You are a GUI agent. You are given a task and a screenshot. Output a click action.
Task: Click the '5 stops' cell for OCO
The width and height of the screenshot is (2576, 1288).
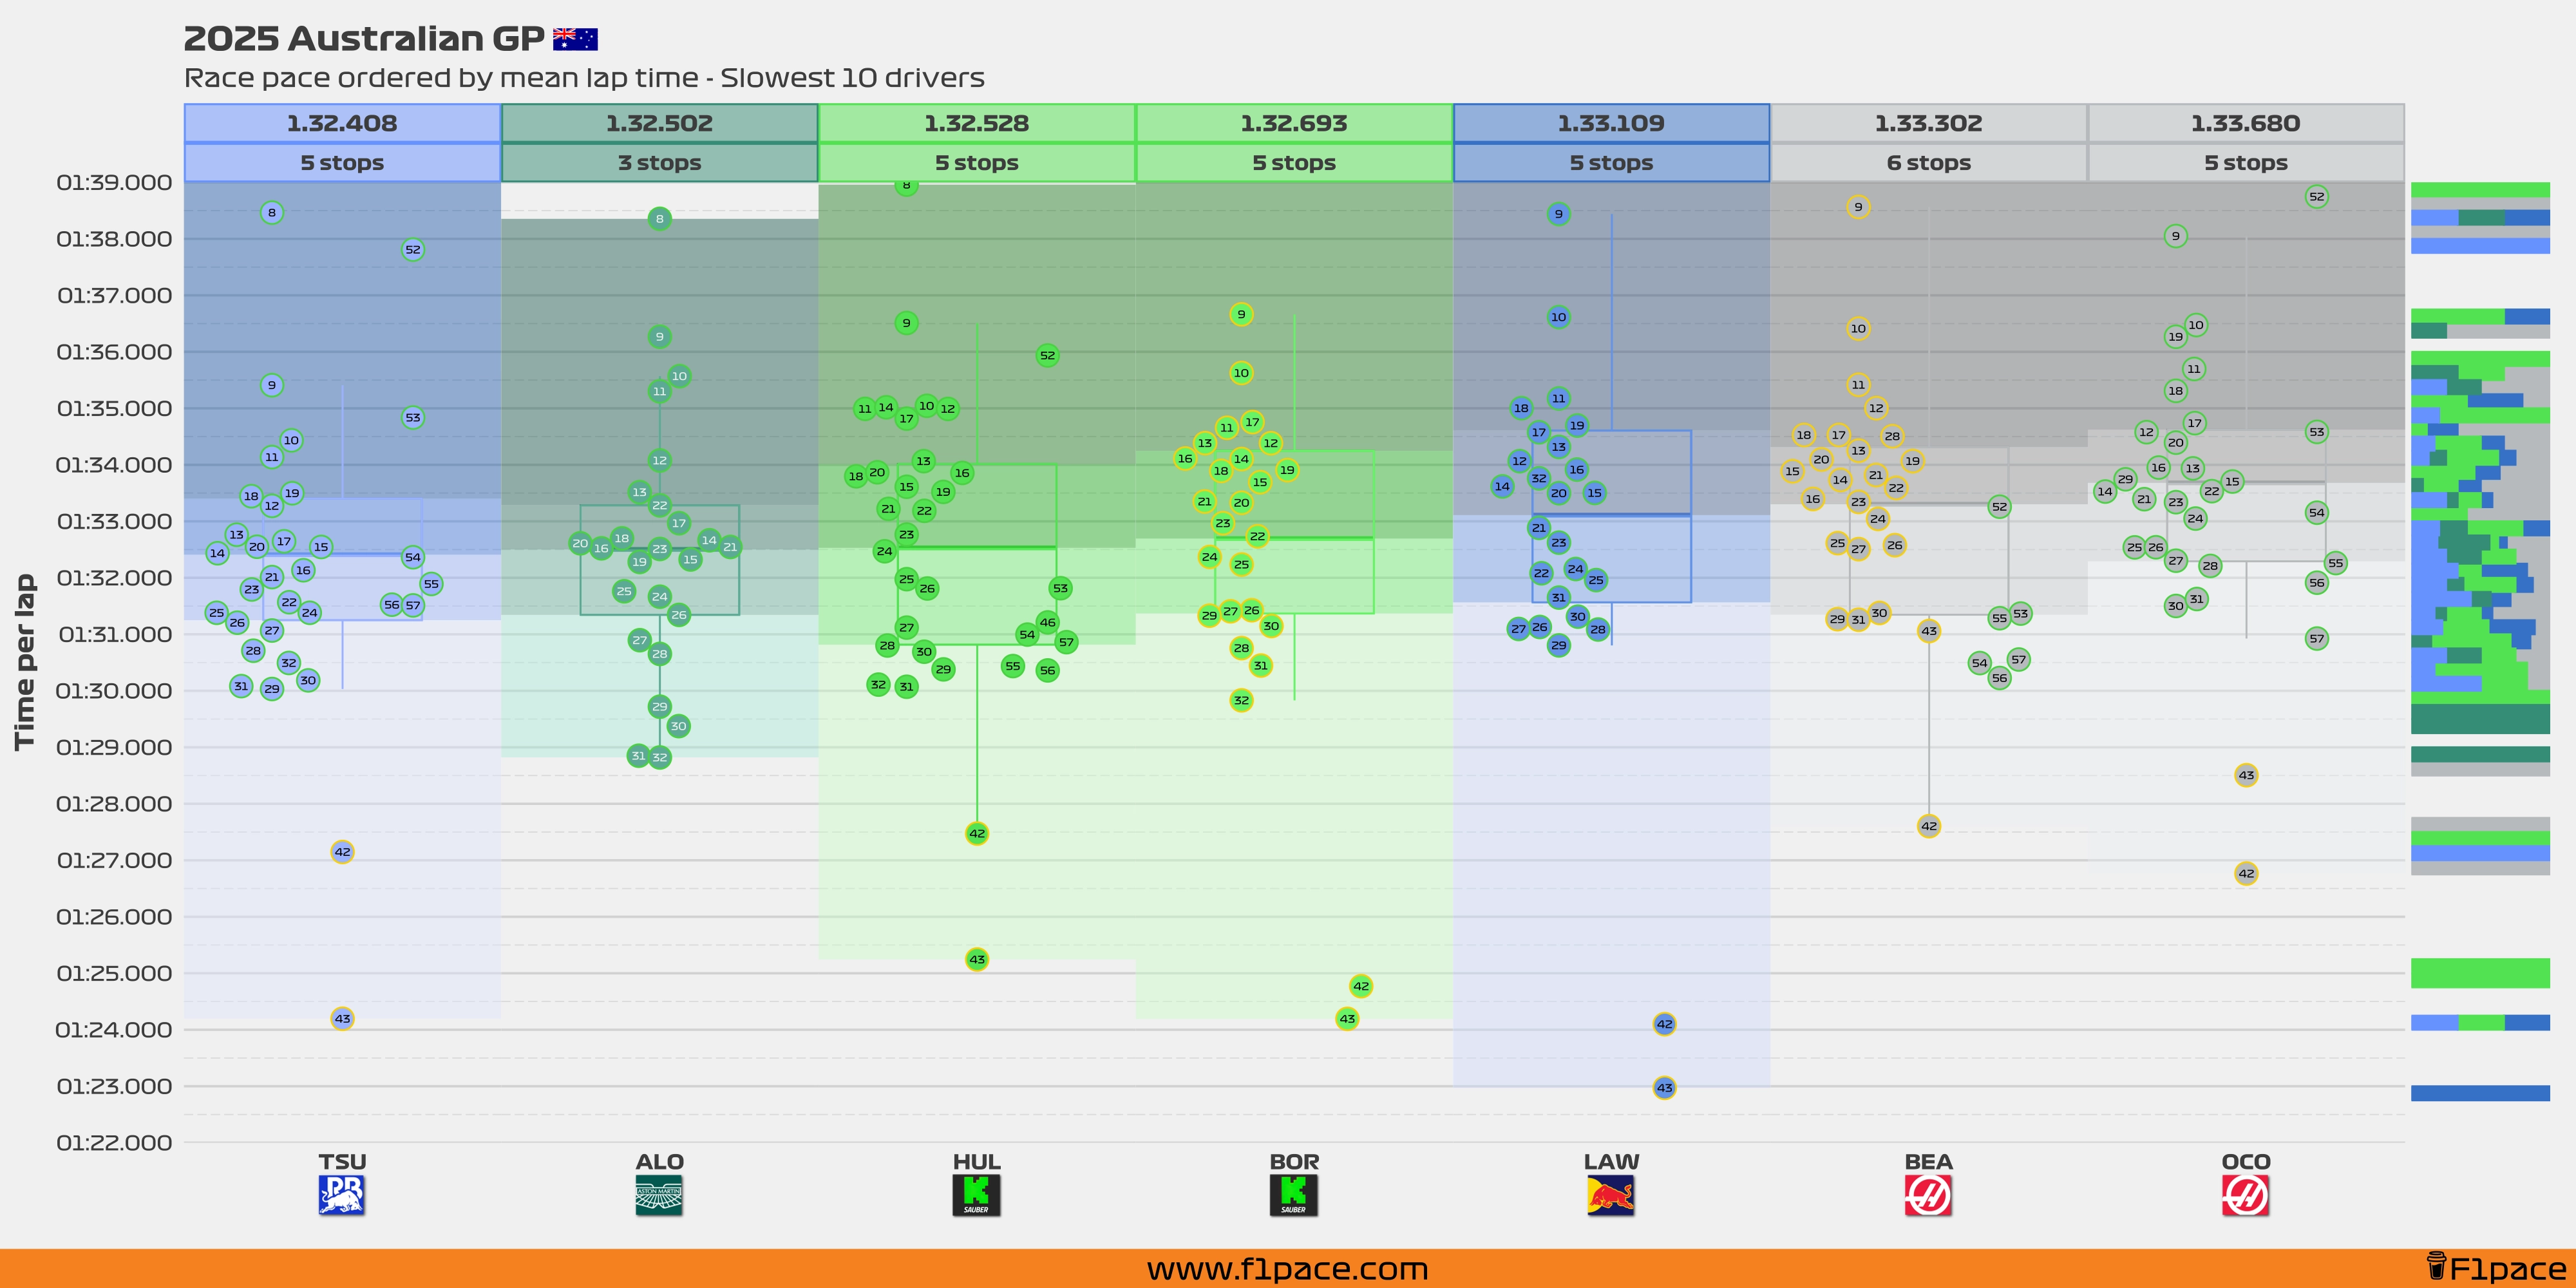[2246, 162]
